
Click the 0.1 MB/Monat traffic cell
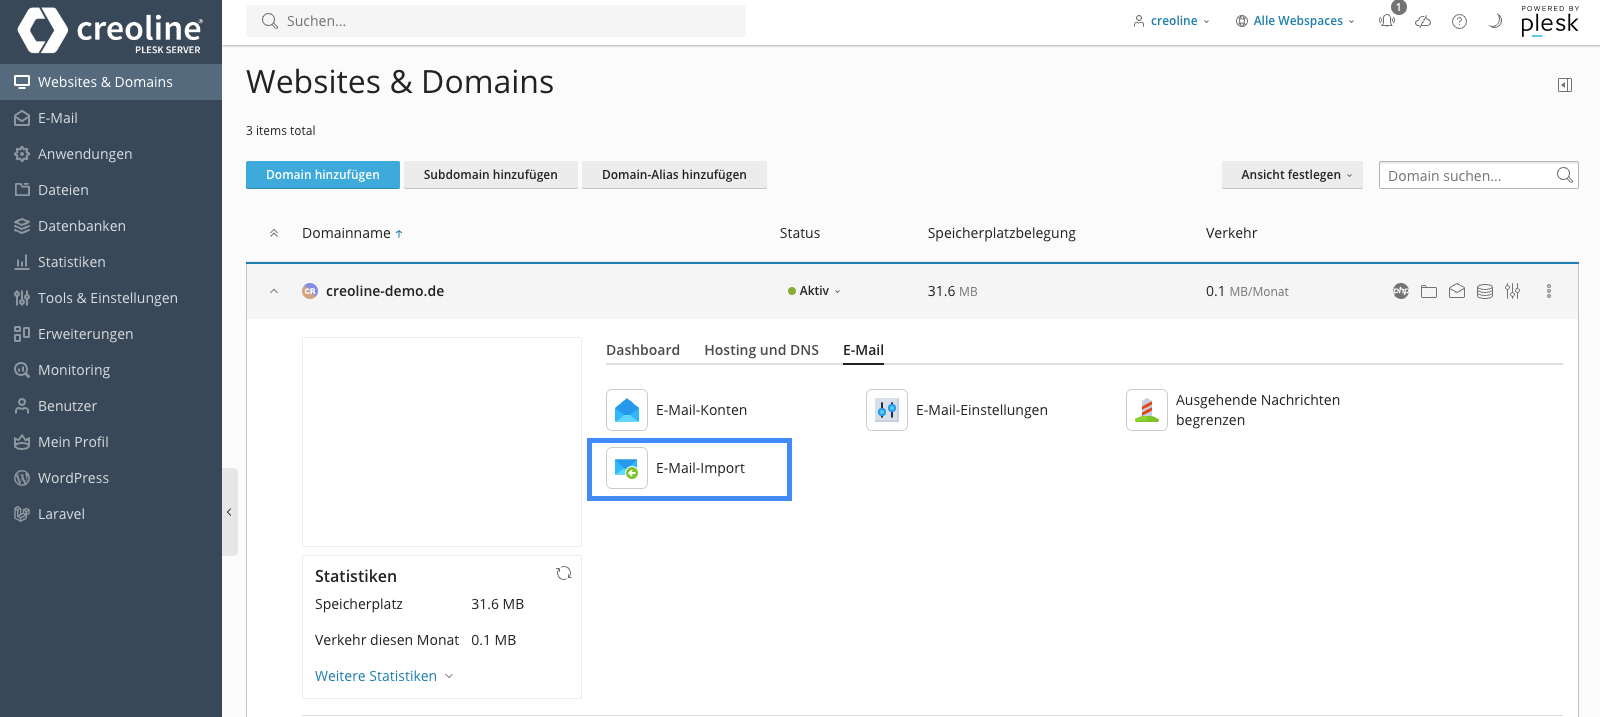click(1247, 291)
